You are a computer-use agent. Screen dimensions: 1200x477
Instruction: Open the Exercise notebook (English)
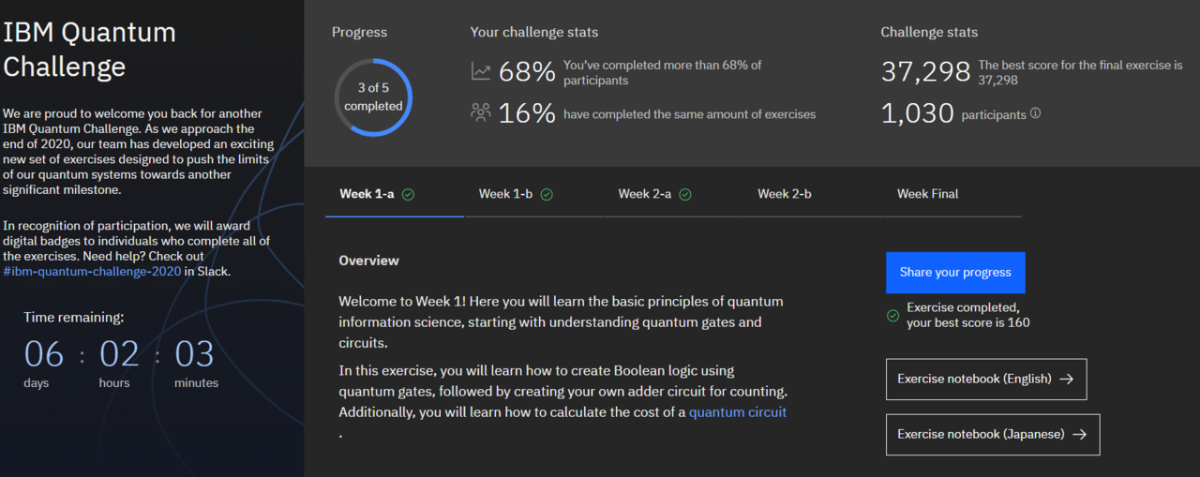click(986, 379)
